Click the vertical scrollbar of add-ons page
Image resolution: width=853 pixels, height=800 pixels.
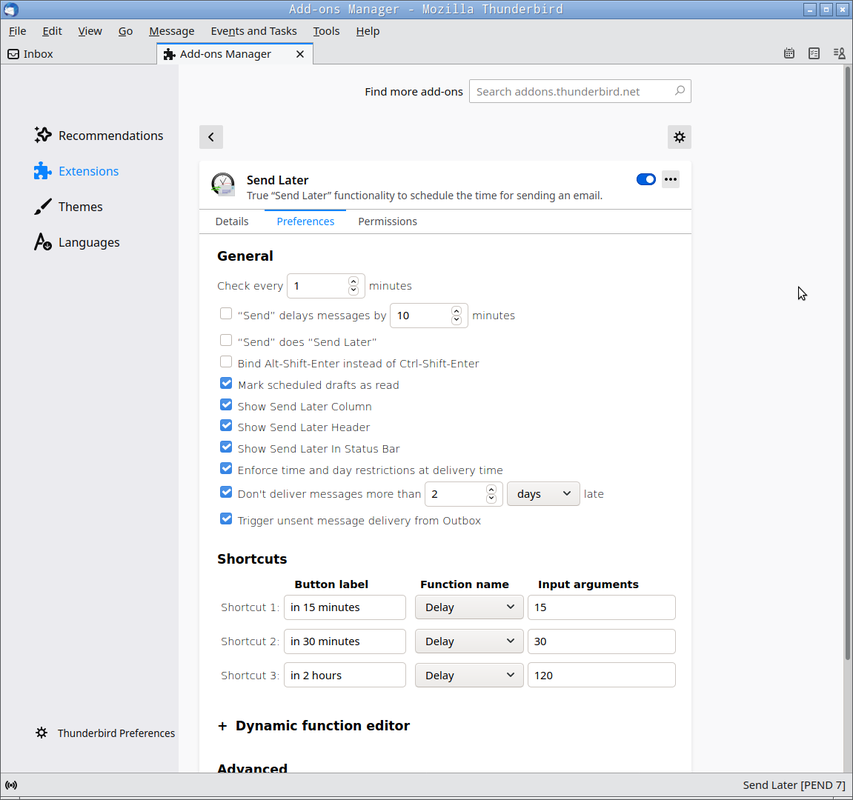click(x=848, y=363)
